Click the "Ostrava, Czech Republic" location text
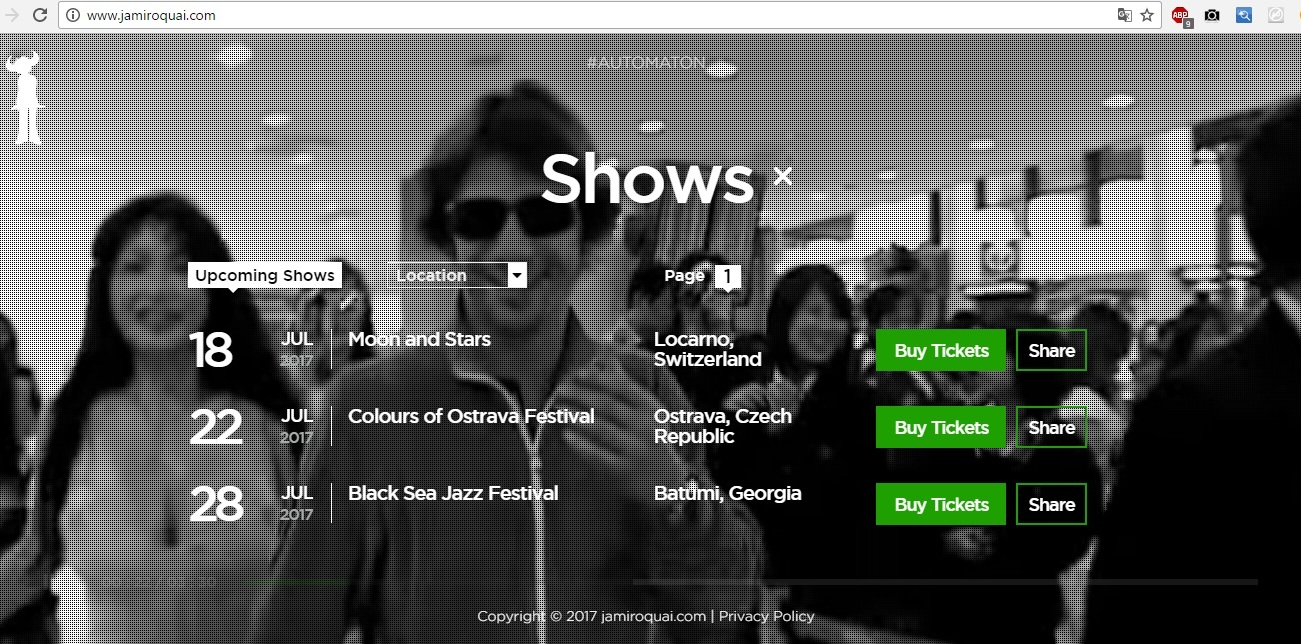 click(723, 426)
